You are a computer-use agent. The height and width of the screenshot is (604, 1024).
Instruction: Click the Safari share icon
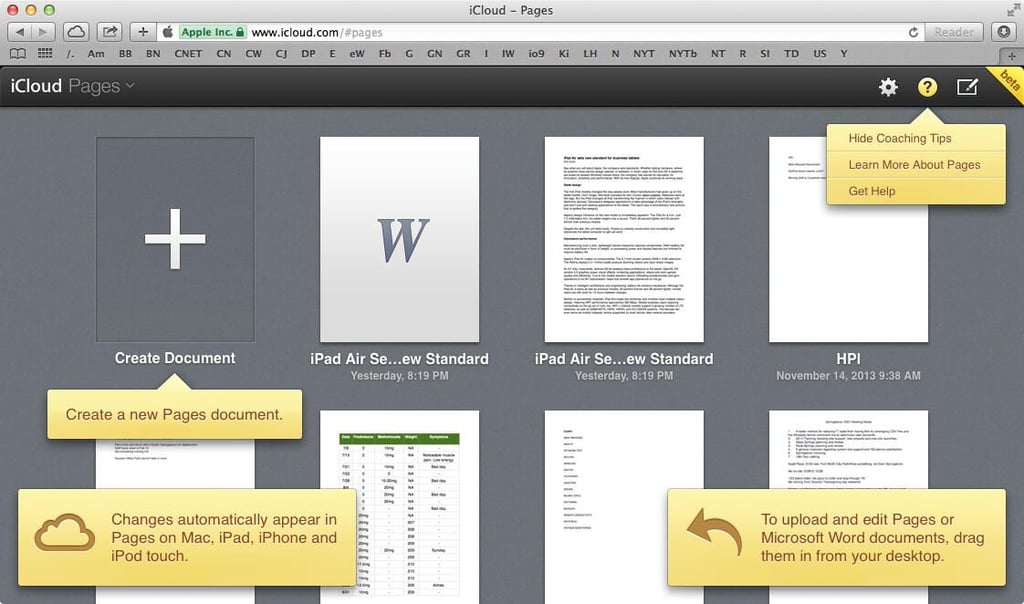pos(110,31)
